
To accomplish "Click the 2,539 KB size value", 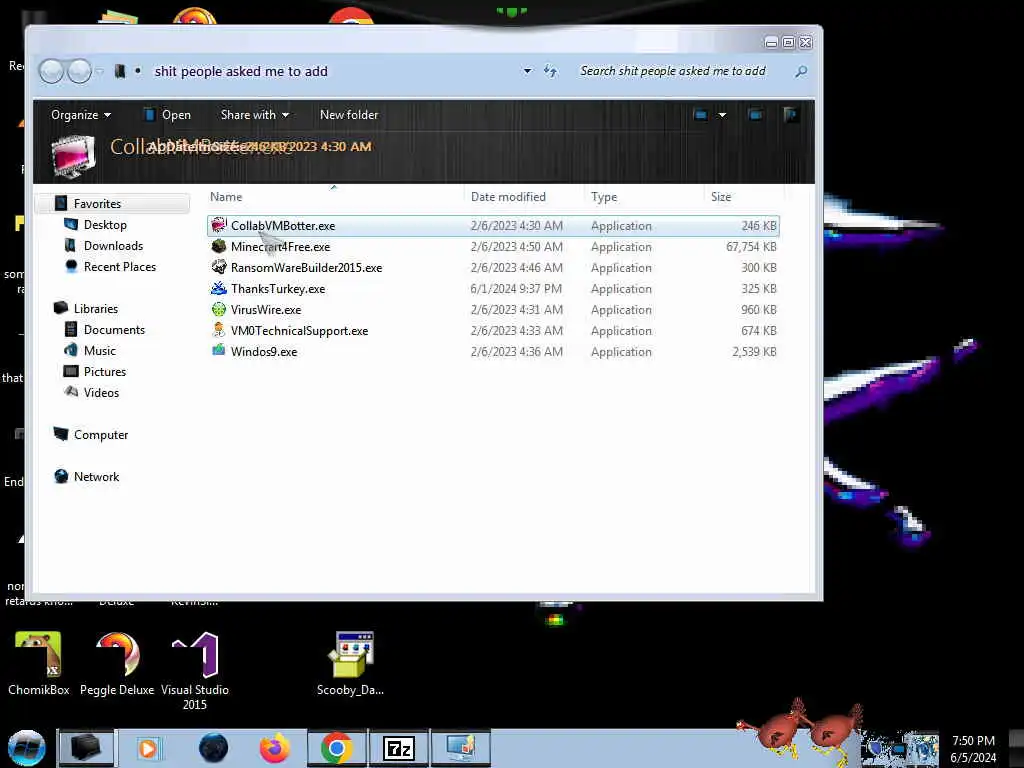I will 754,351.
